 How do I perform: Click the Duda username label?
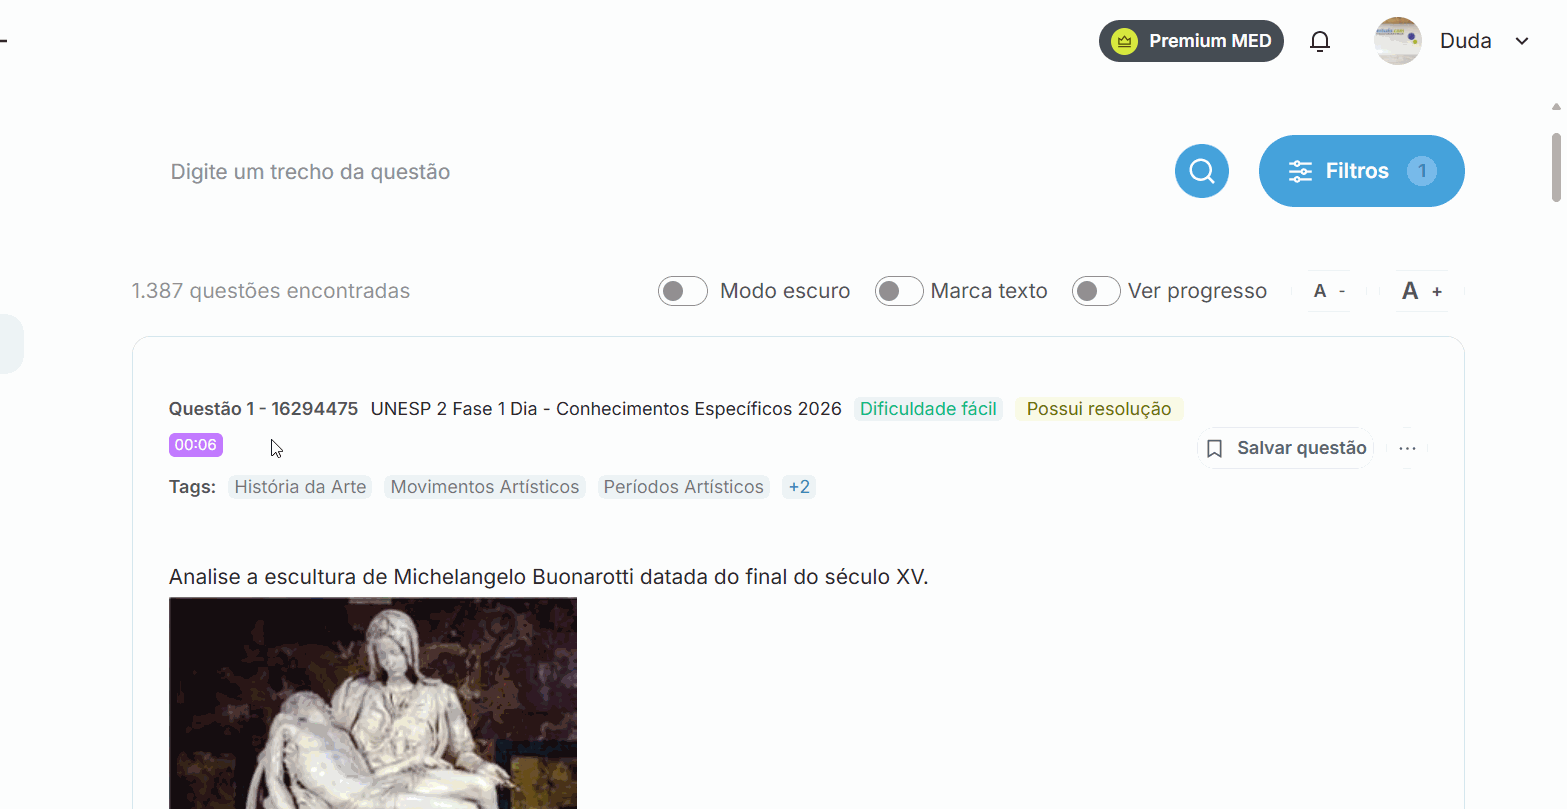click(x=1466, y=41)
